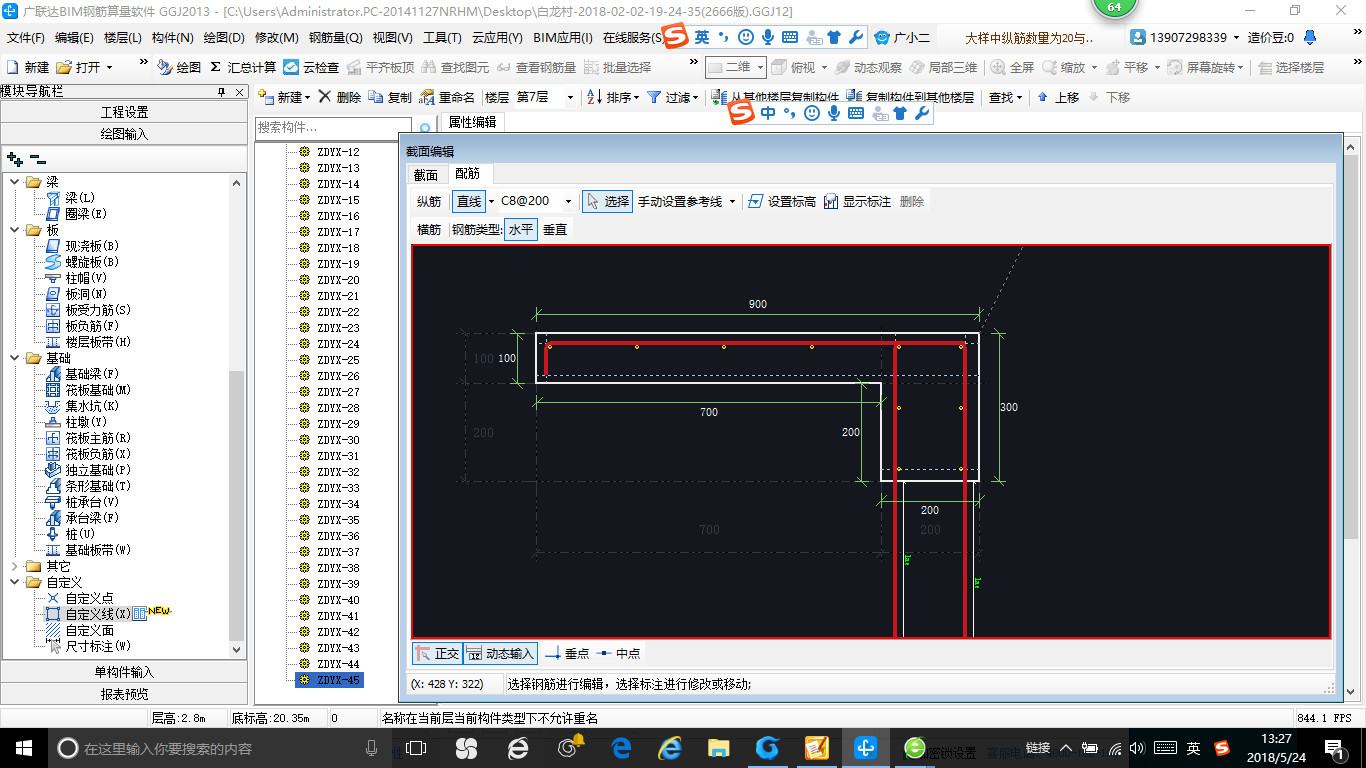The width and height of the screenshot is (1366, 768).
Task: Expand the 其它 tree node
Action: pyautogui.click(x=15, y=566)
